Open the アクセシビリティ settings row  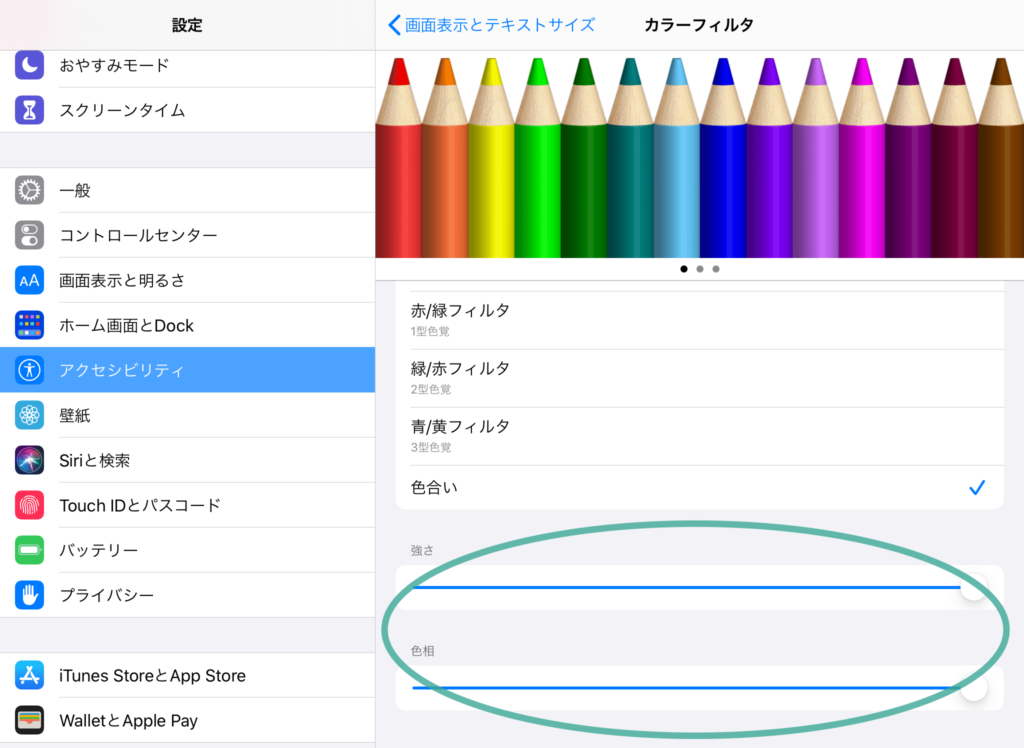point(187,370)
